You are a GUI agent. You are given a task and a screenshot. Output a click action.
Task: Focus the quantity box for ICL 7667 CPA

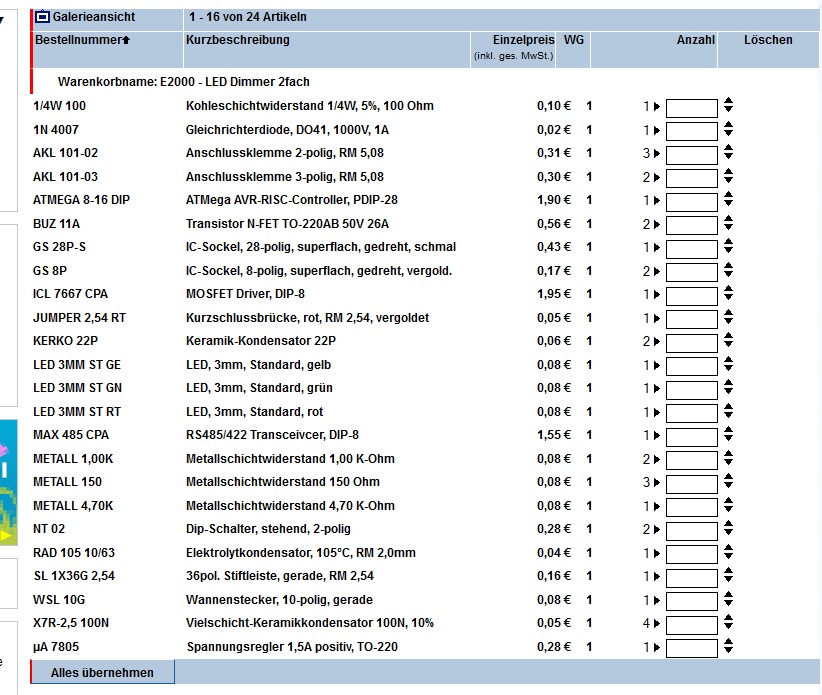coord(691,295)
